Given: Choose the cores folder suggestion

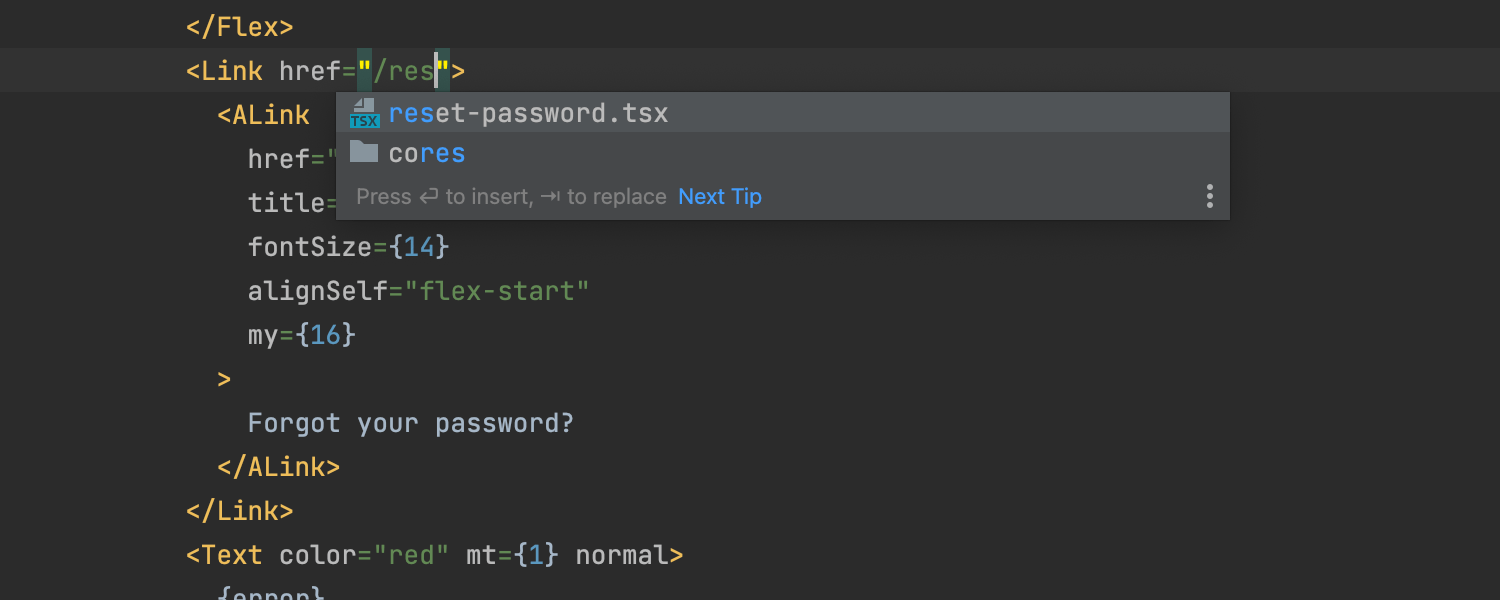Looking at the screenshot, I should click(427, 154).
